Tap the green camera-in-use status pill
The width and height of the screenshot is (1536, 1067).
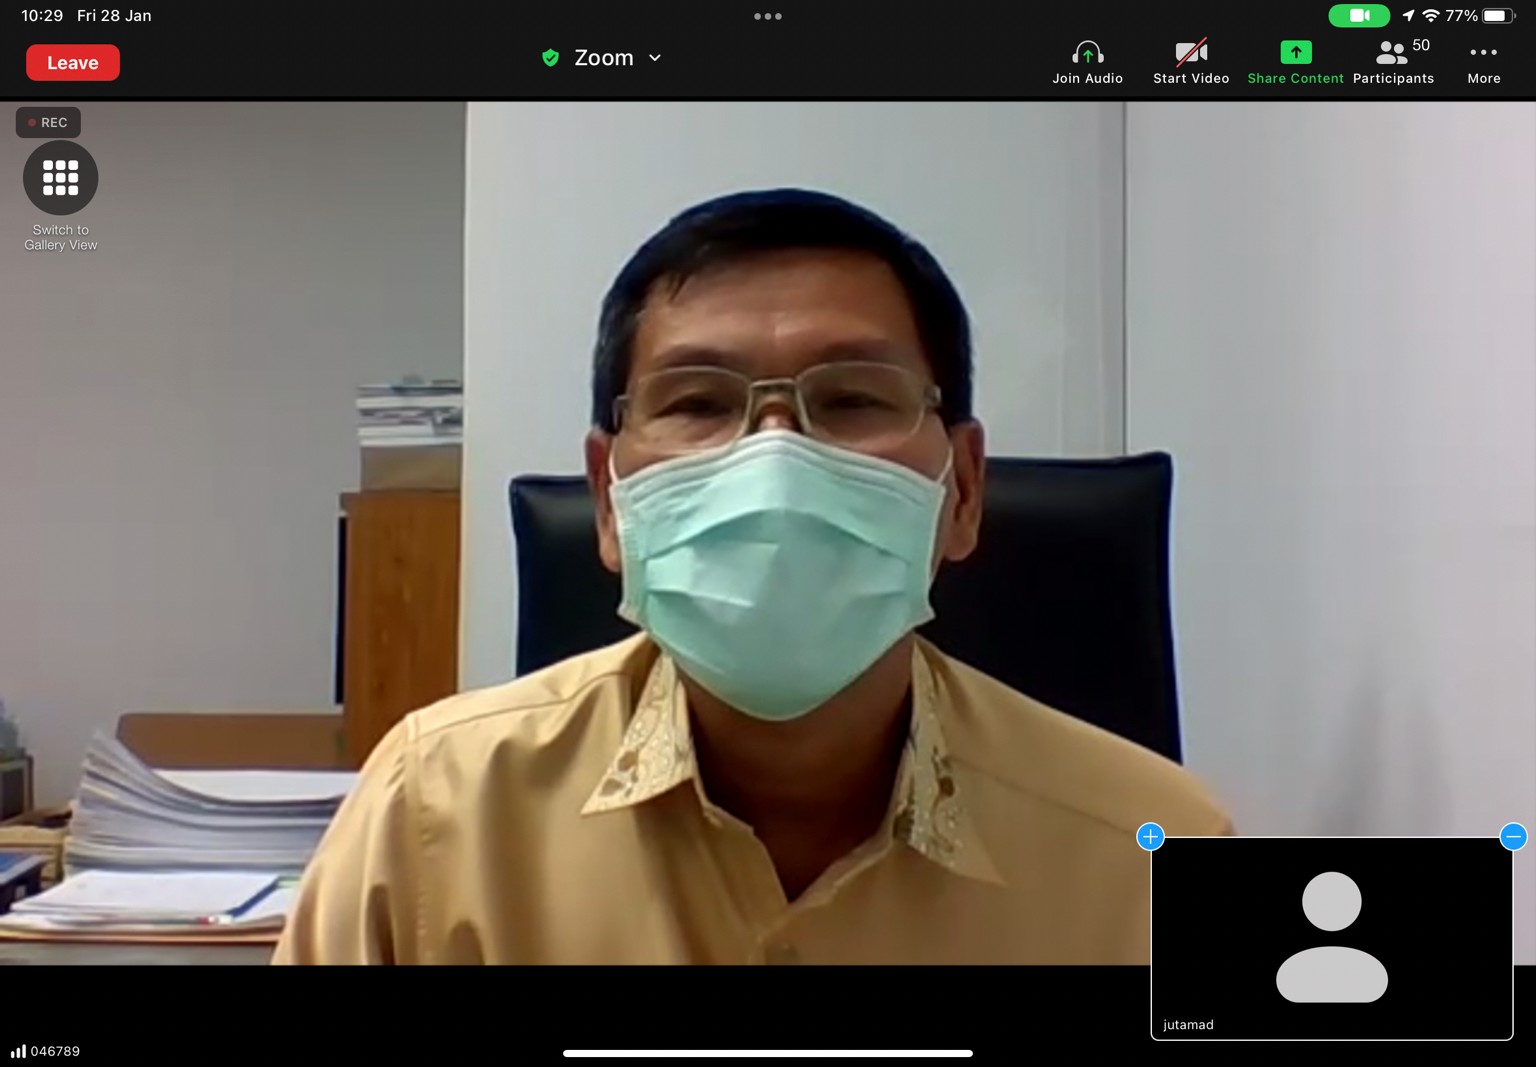click(x=1358, y=16)
